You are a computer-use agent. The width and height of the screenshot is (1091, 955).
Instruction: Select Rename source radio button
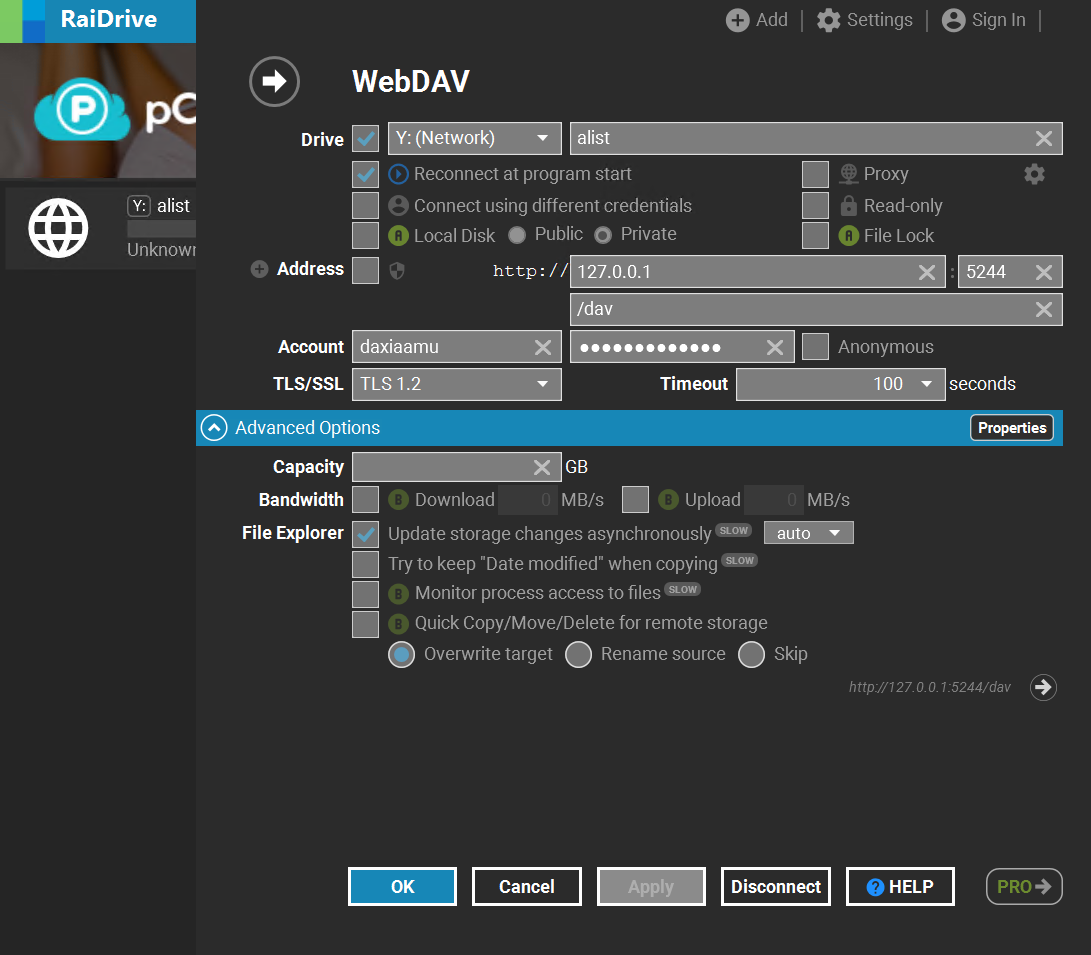click(578, 655)
